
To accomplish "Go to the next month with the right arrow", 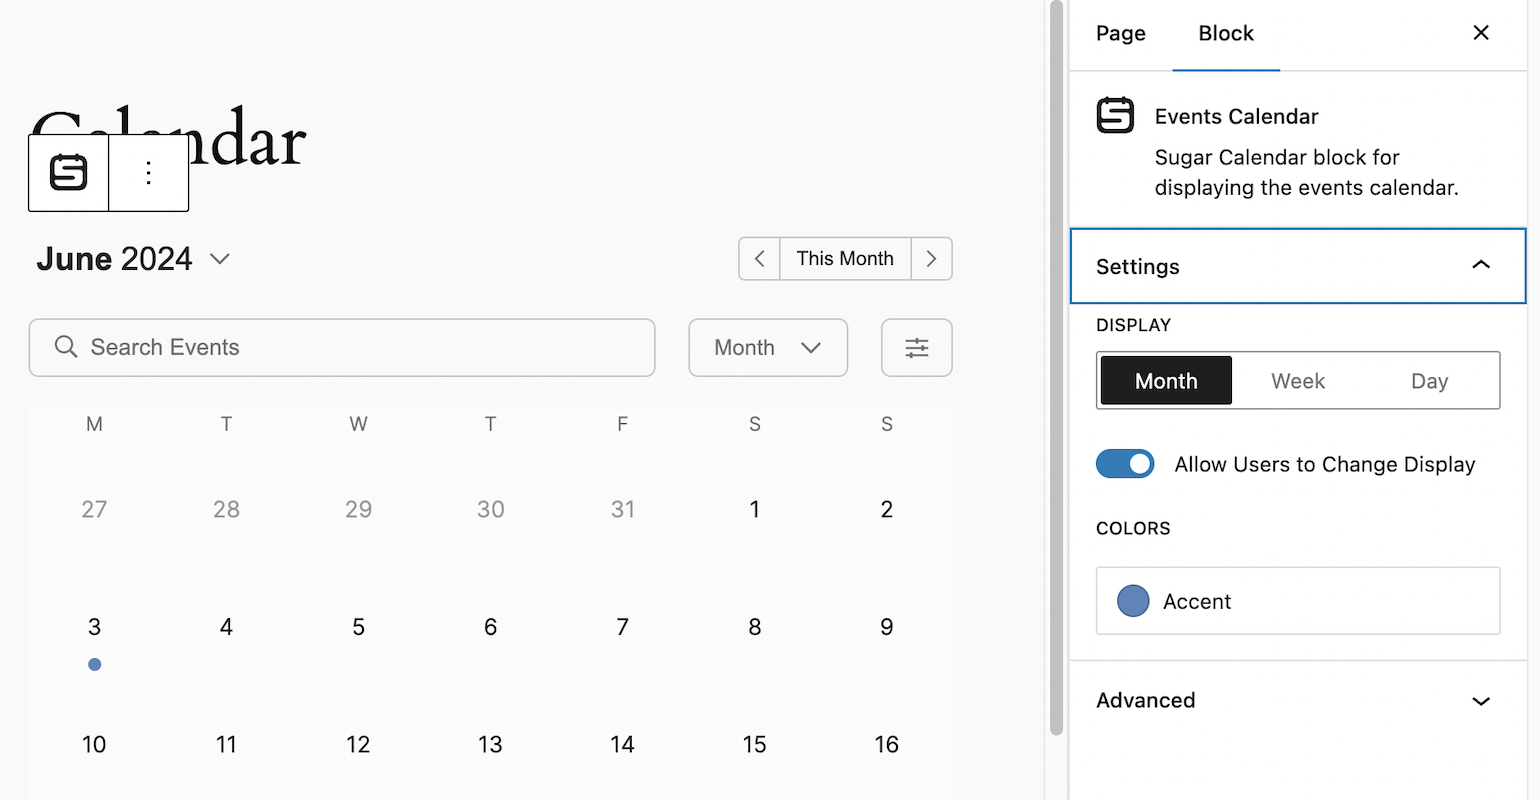I will pos(931,258).
